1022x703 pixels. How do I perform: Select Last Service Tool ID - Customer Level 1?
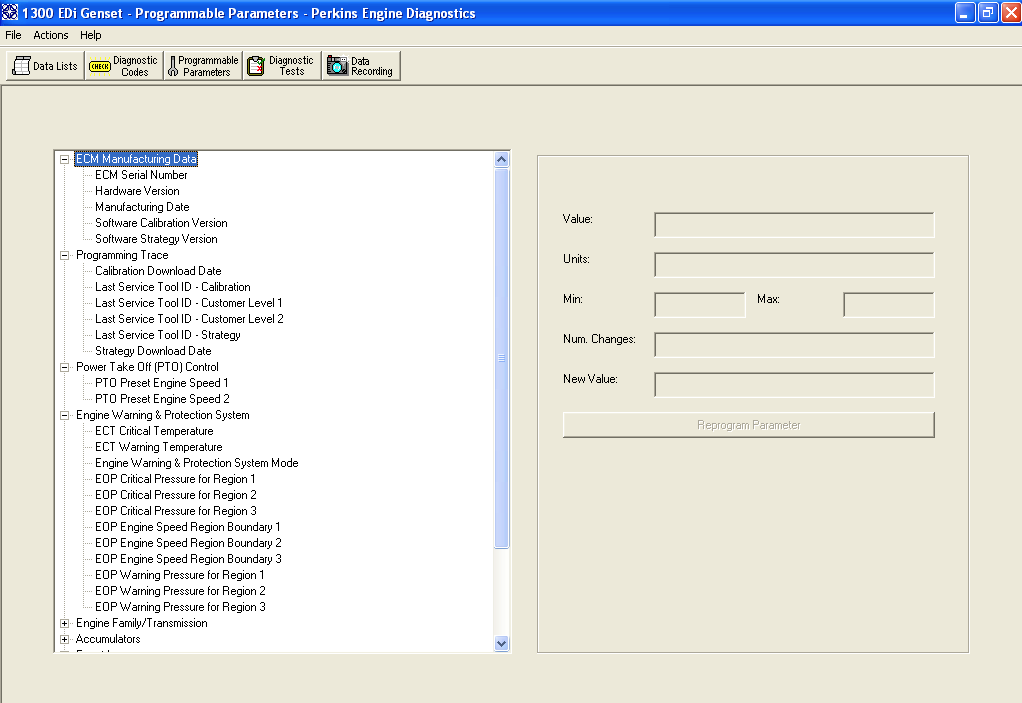pyautogui.click(x=189, y=303)
